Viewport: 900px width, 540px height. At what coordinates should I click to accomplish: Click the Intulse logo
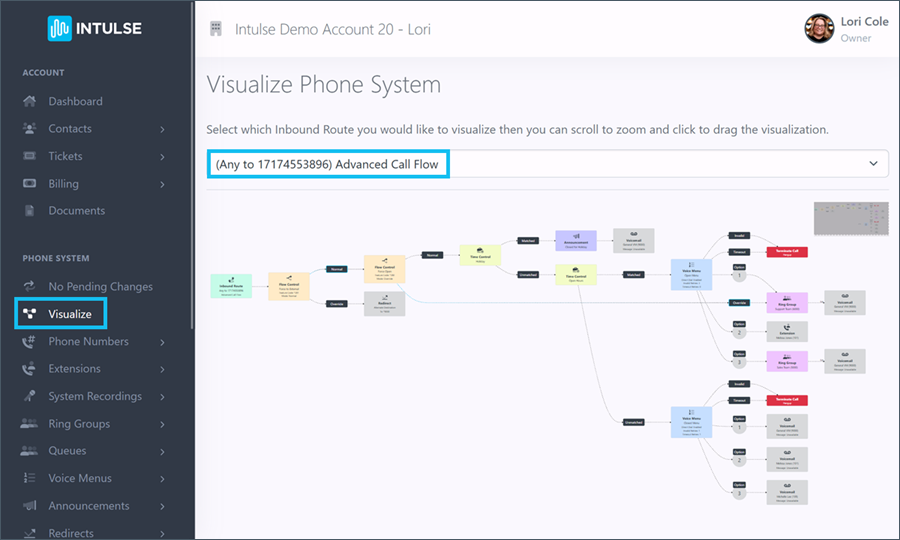click(x=95, y=28)
